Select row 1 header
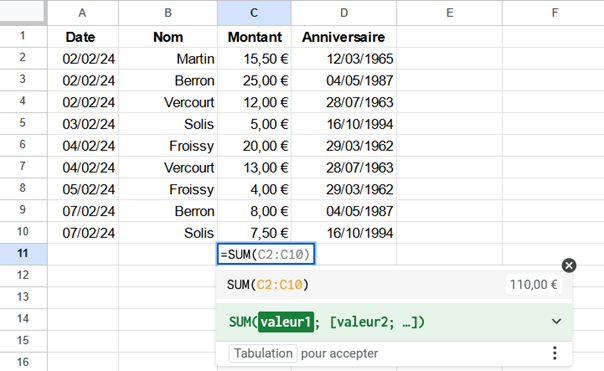This screenshot has height=371, width=604. (x=23, y=36)
